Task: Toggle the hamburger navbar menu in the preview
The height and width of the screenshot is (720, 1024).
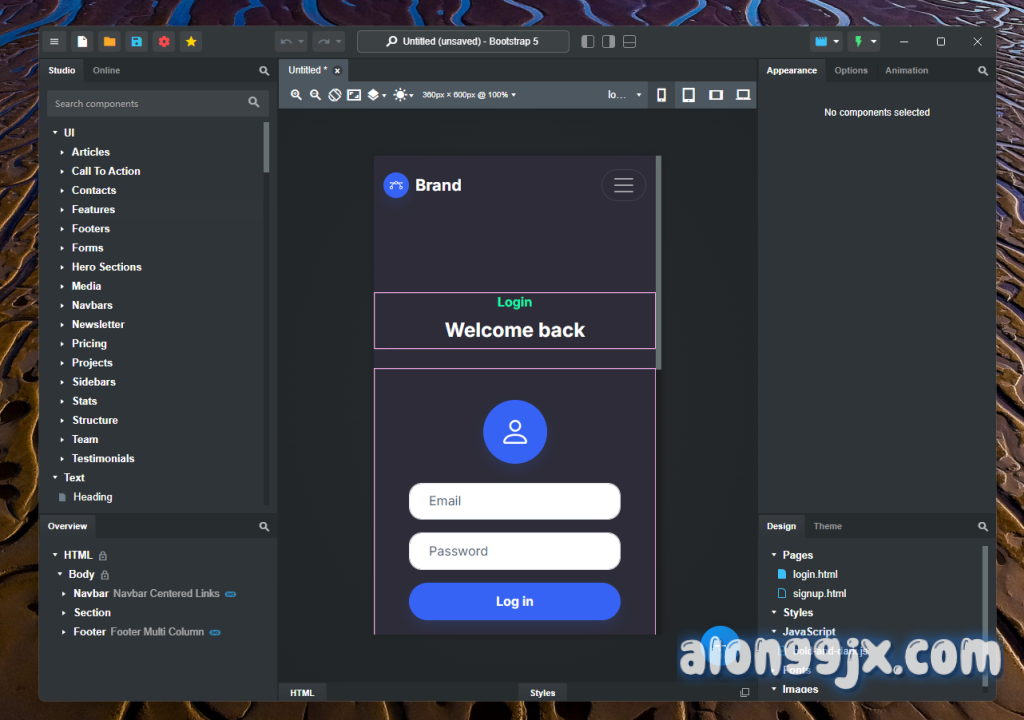Action: pos(623,185)
